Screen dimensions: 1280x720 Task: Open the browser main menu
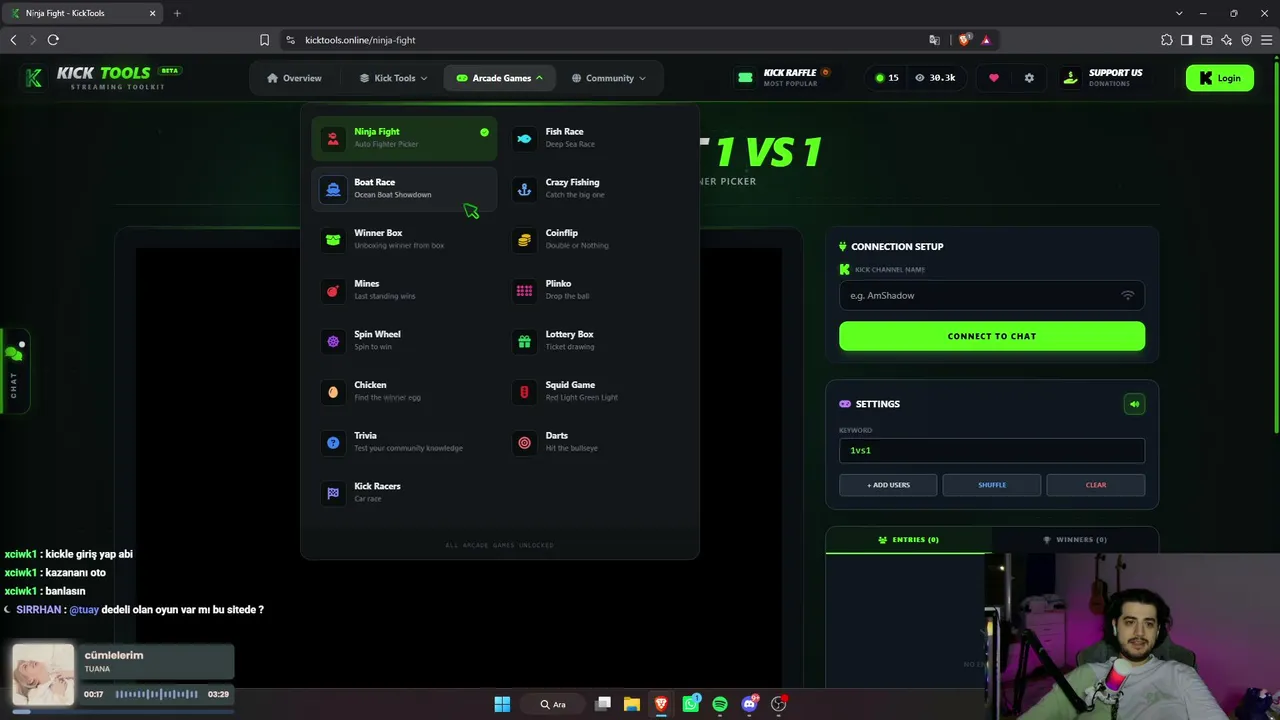pyautogui.click(x=1266, y=40)
